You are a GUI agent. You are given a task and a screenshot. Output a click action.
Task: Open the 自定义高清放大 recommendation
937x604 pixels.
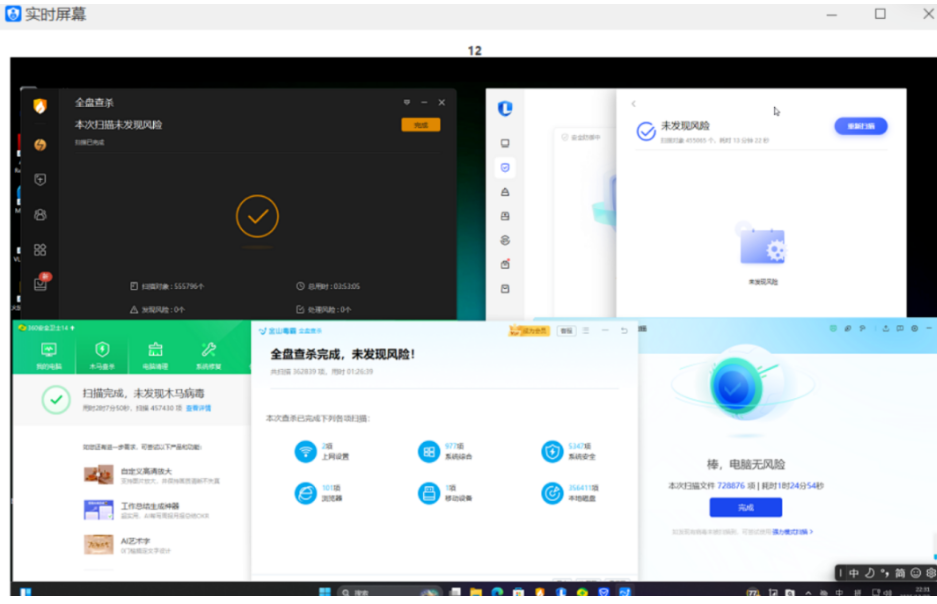click(152, 475)
